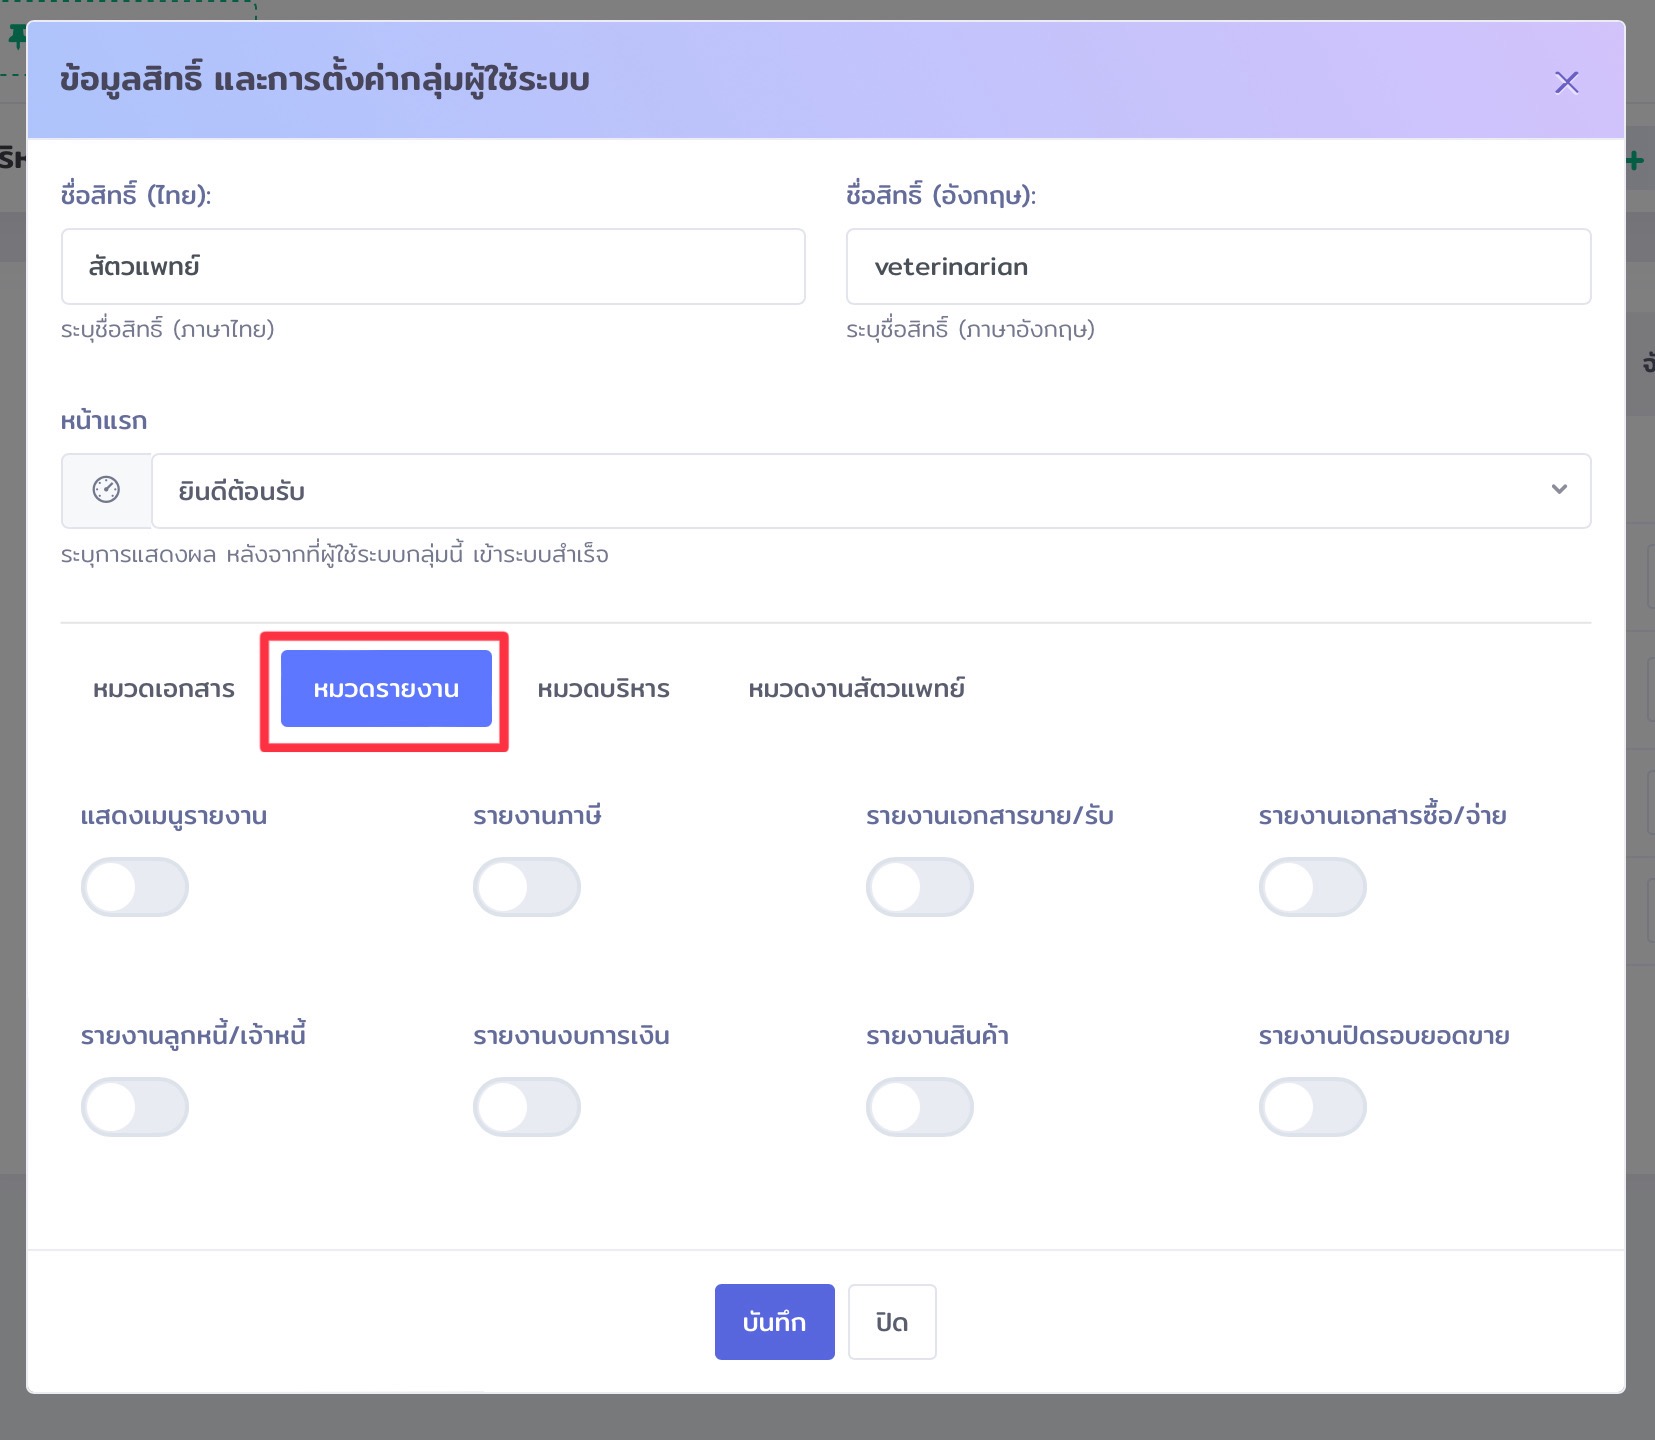Click the Thai role name field containing สัตวแพทย์
Screen dimensions: 1655x1440
click(x=433, y=267)
